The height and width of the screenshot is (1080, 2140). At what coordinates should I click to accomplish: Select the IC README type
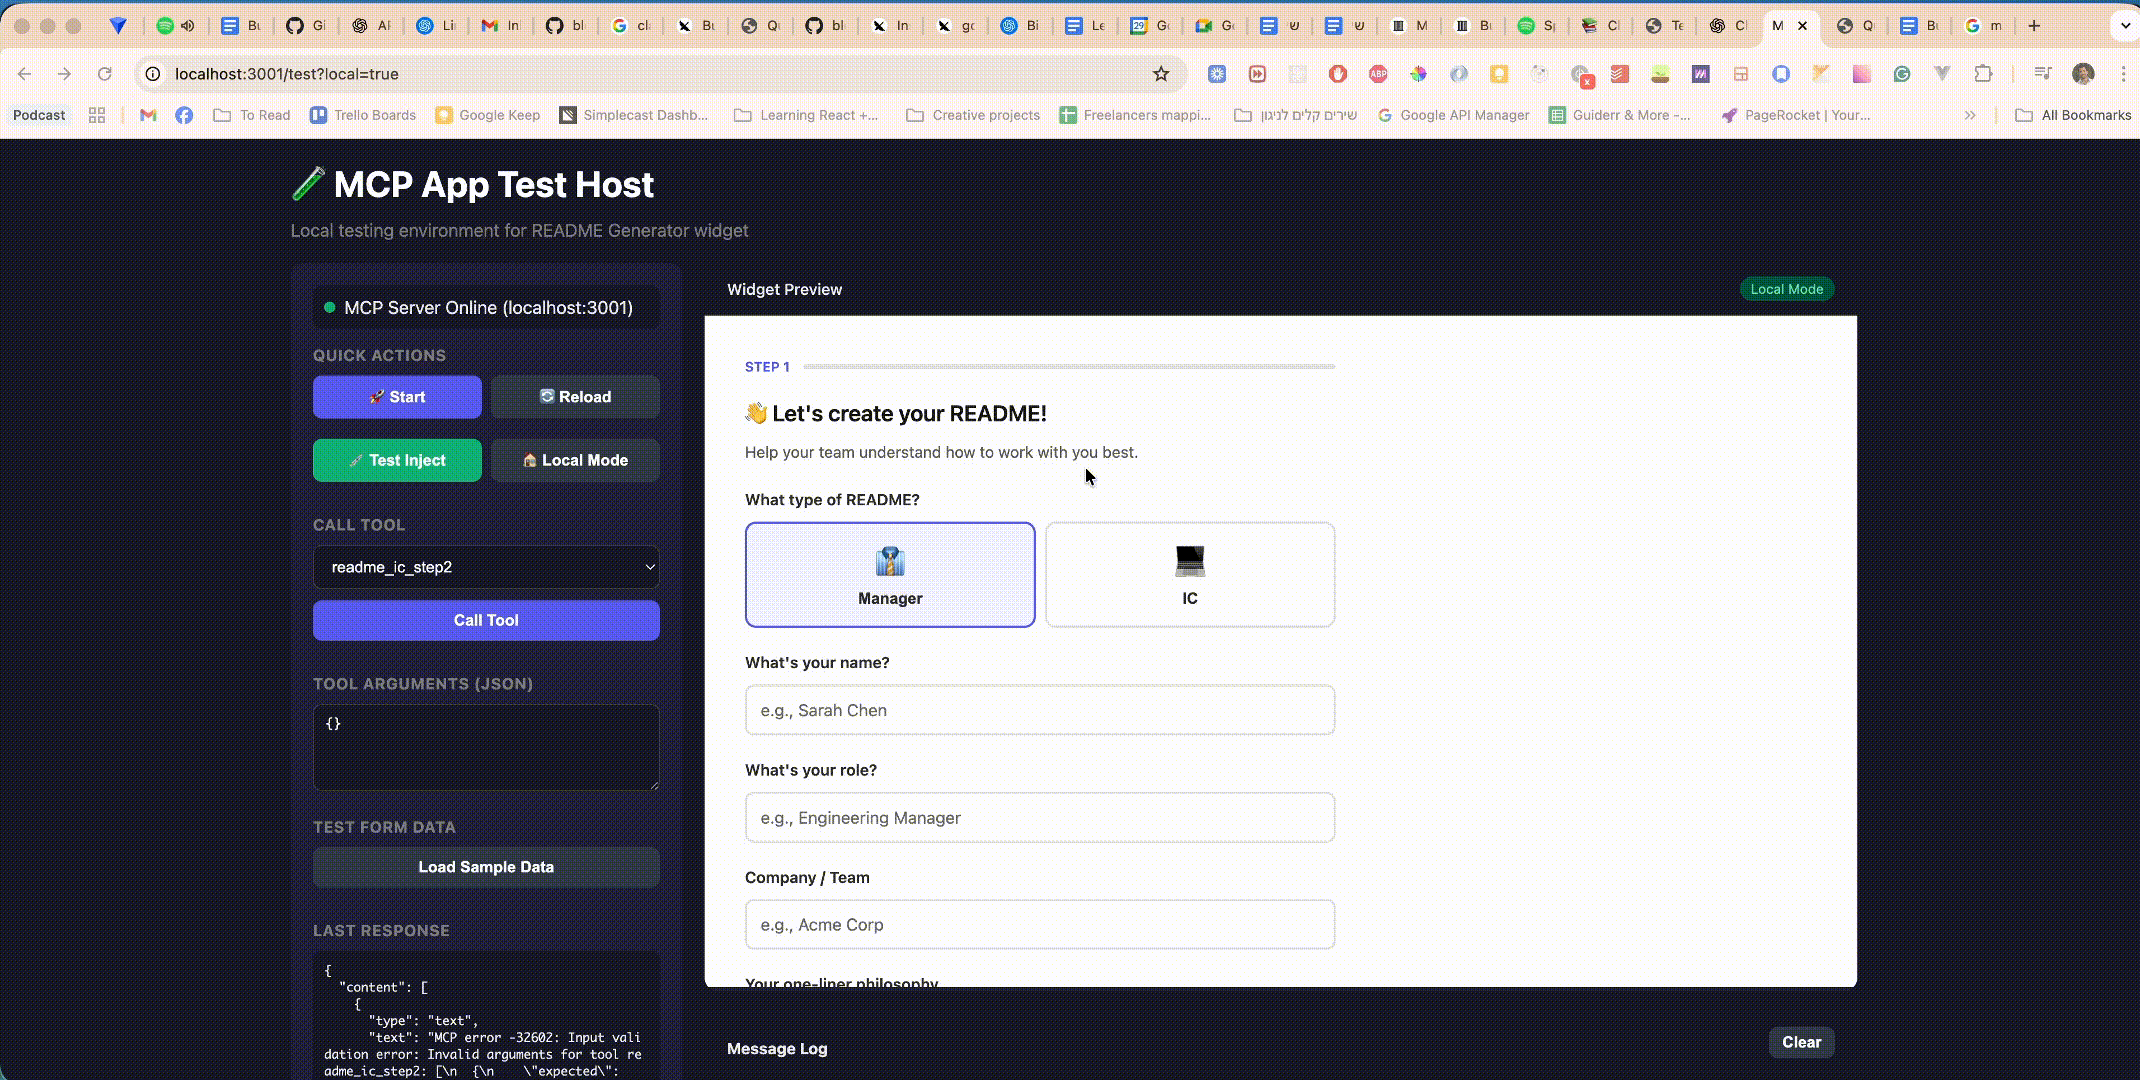1189,575
